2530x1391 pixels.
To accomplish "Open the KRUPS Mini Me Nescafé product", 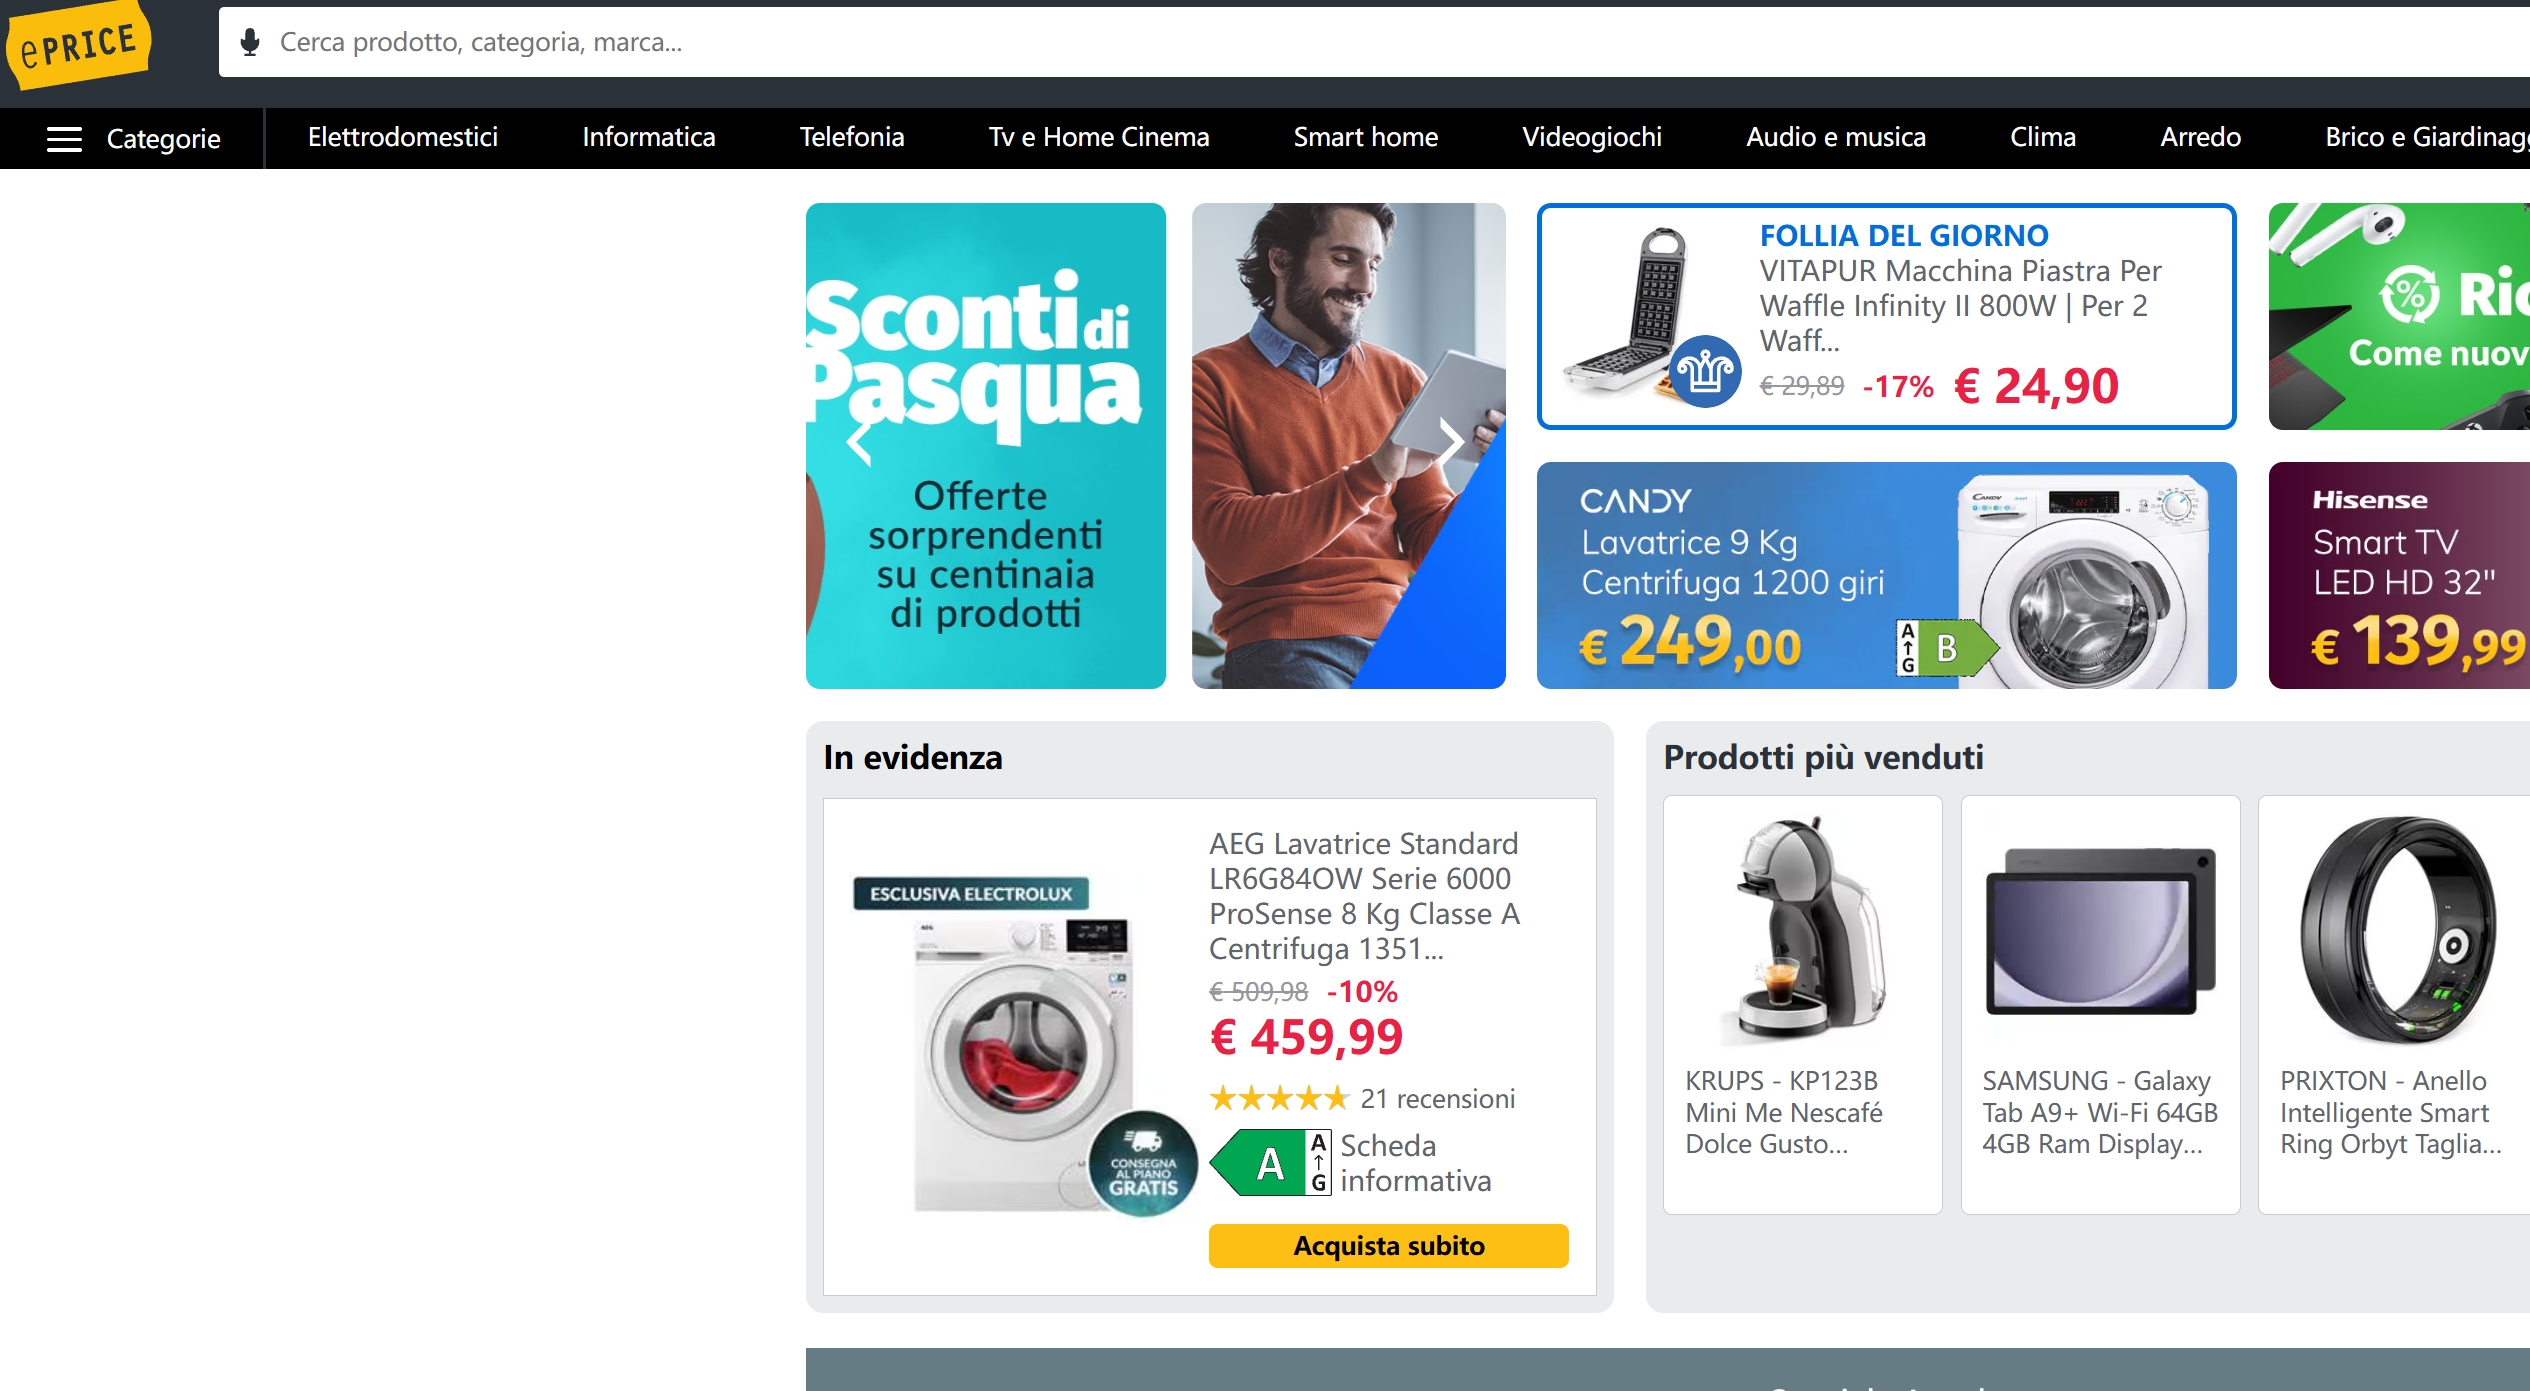I will coord(1802,1005).
